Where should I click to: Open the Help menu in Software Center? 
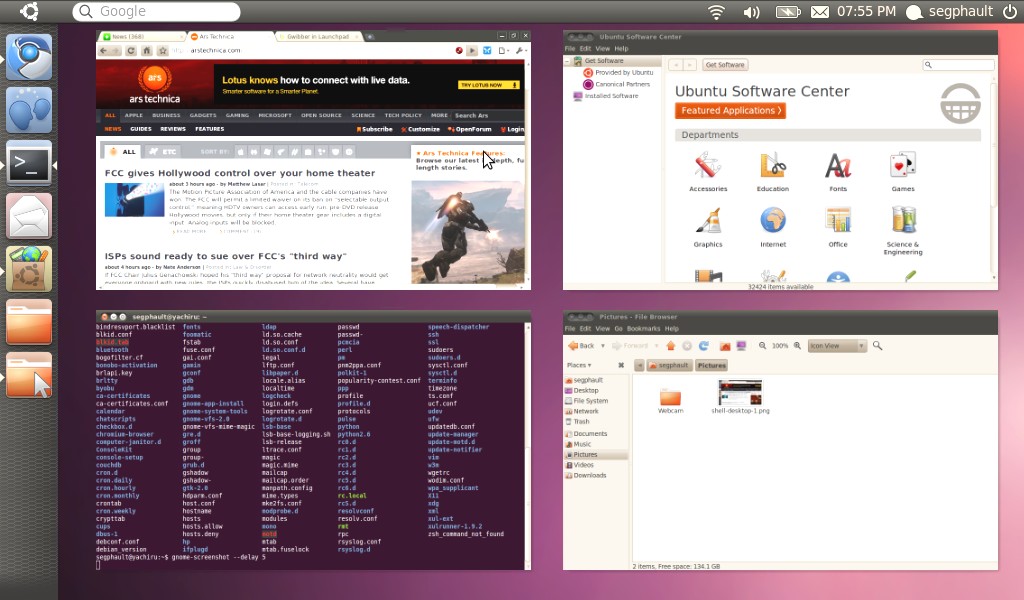pyautogui.click(x=621, y=48)
